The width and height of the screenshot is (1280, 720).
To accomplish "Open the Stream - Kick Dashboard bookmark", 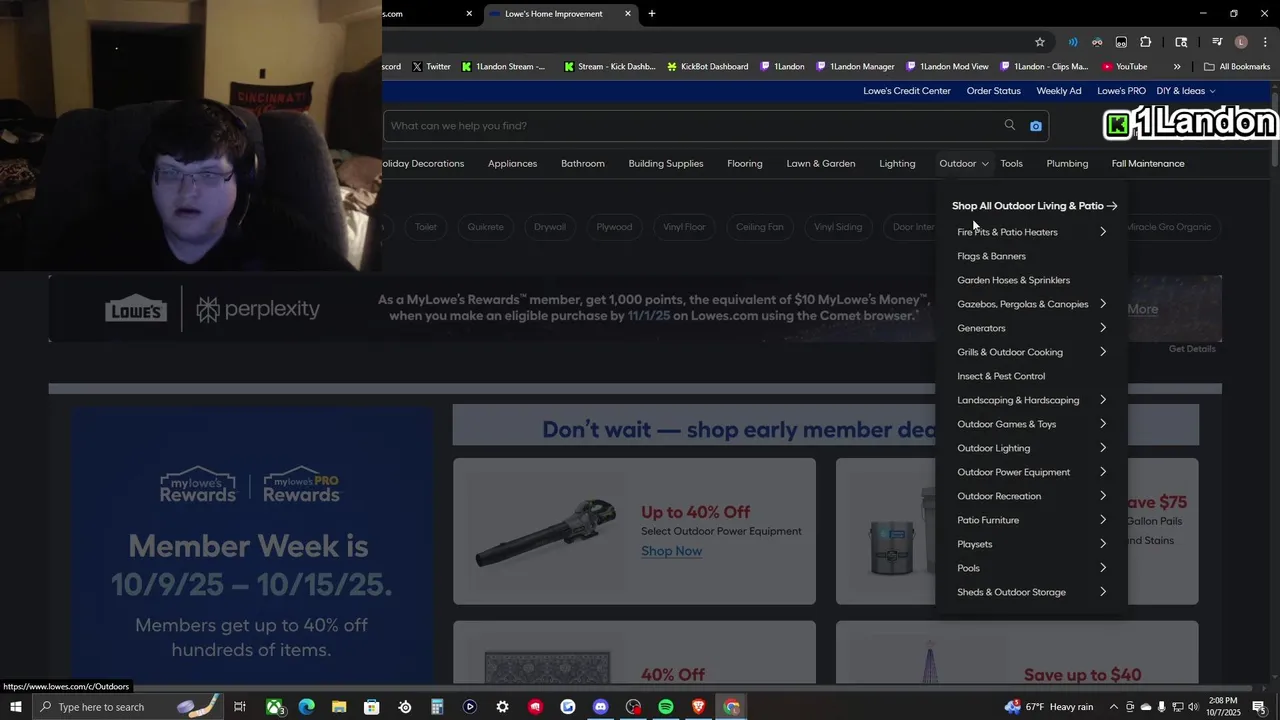I will tap(610, 67).
